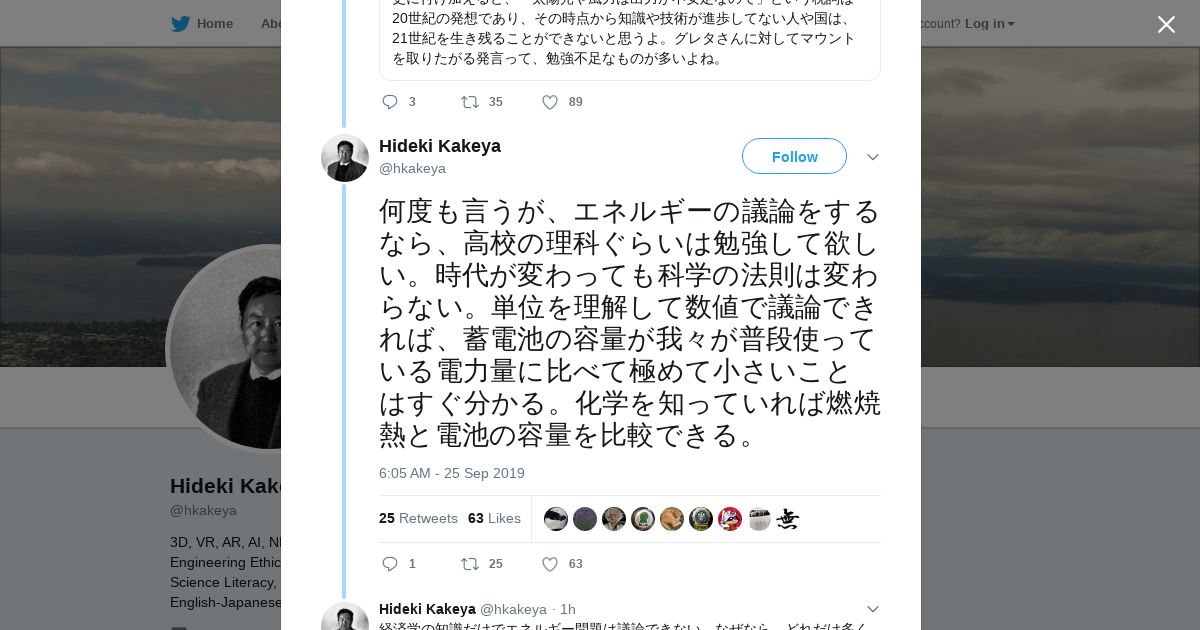Viewport: 1200px width, 630px height.
Task: Like the top tweet with 89 likes
Action: [x=549, y=102]
